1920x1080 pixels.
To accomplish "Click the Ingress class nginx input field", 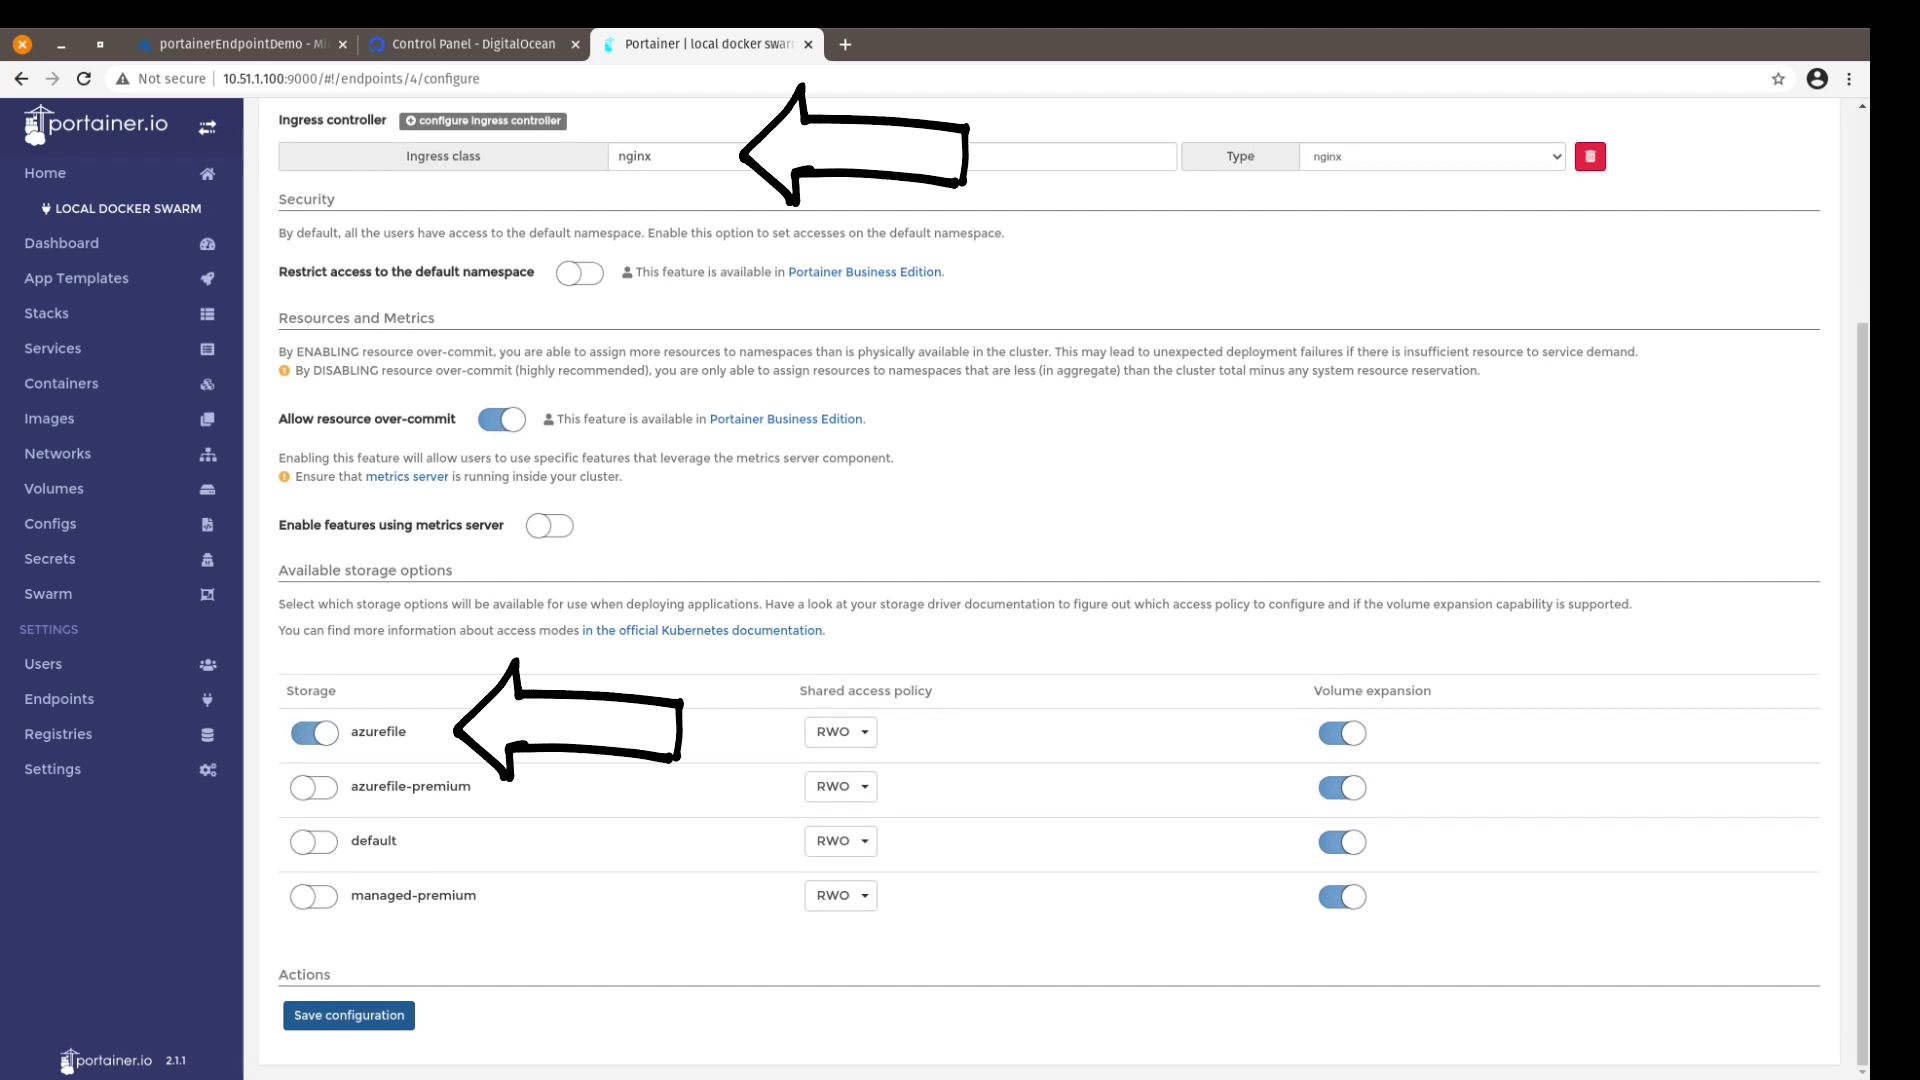I will coord(892,156).
